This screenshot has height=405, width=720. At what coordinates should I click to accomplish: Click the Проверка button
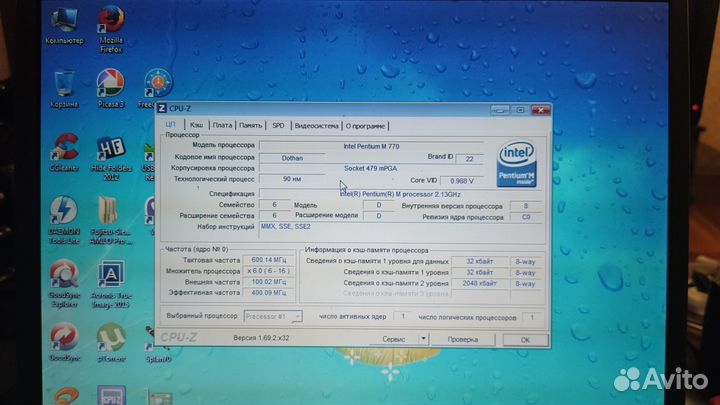462,339
